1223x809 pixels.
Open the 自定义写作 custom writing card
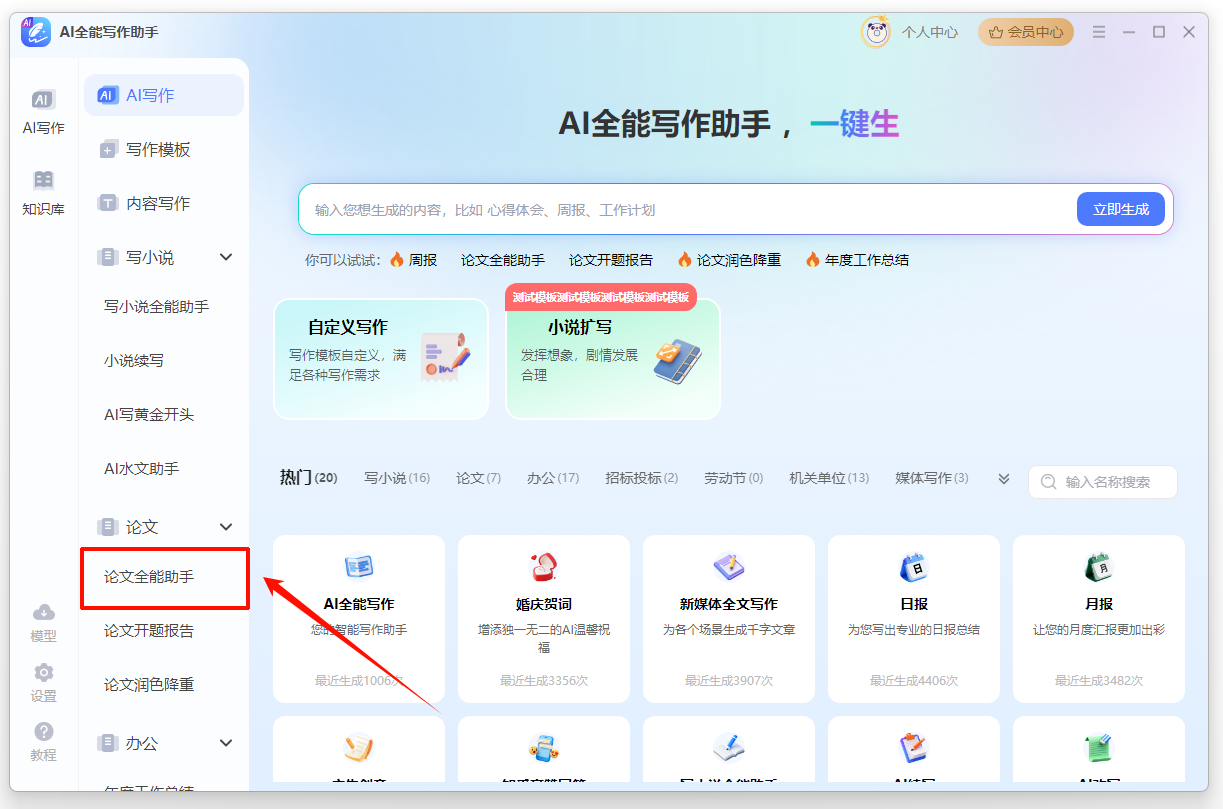tap(381, 360)
